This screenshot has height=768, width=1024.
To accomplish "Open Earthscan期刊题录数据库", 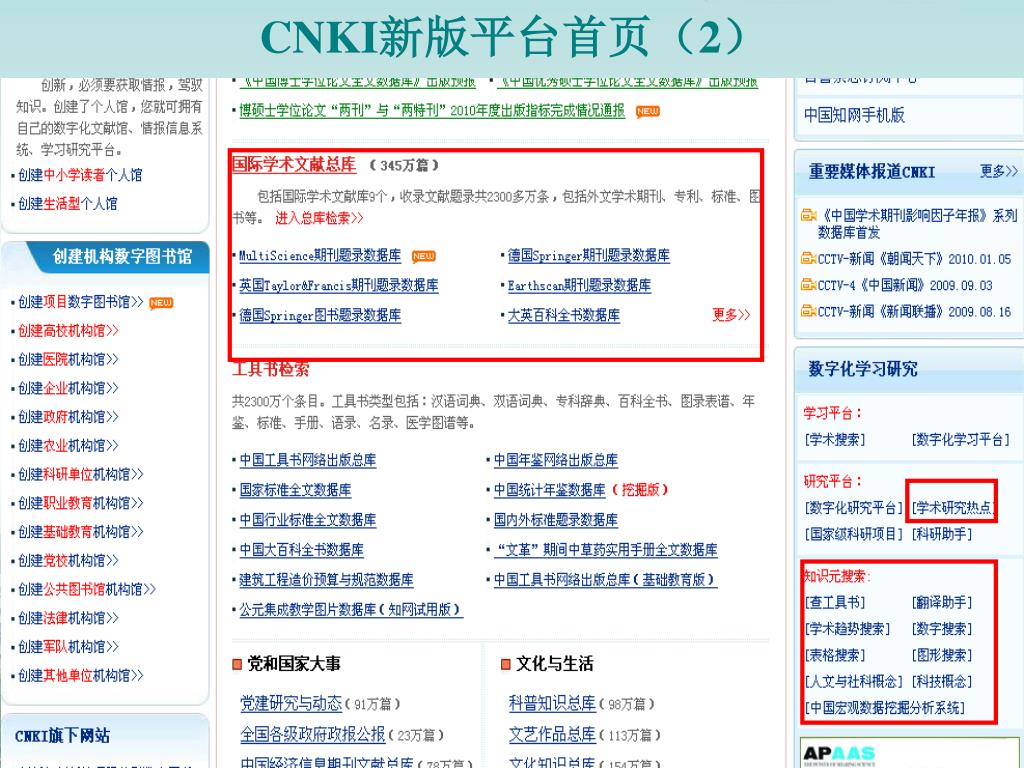I will [x=579, y=285].
